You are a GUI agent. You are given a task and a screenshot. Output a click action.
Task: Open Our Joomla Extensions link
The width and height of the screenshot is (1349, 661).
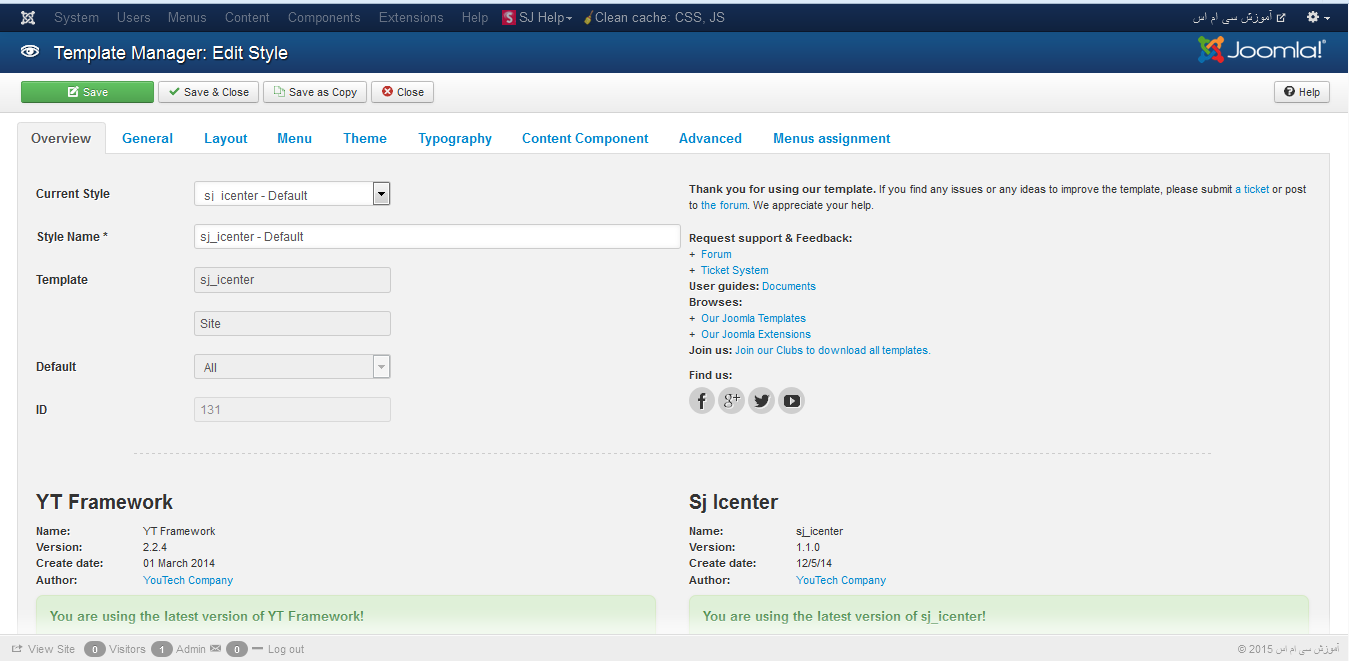pyautogui.click(x=756, y=334)
